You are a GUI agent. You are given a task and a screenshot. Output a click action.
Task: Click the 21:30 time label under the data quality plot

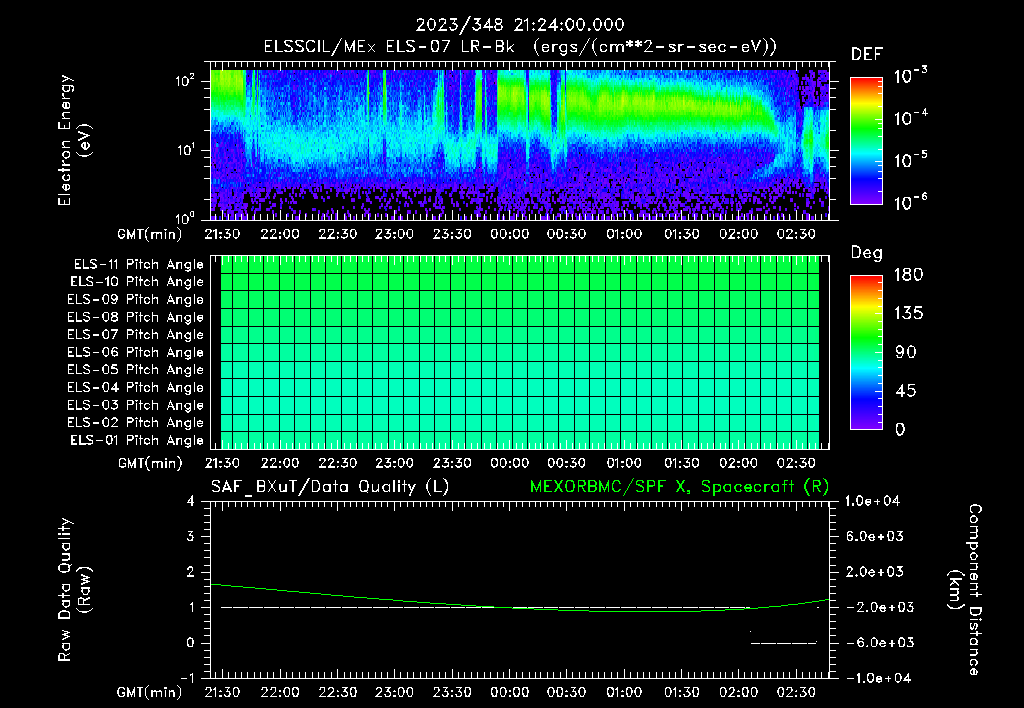coord(222,692)
